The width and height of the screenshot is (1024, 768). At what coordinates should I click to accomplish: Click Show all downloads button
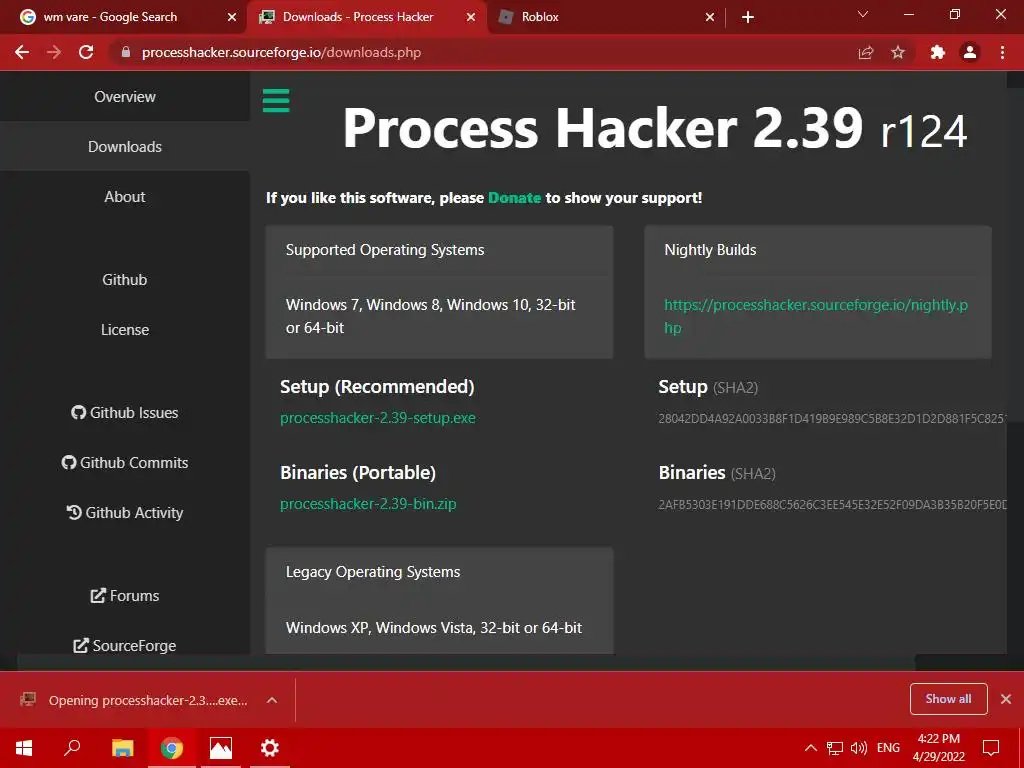tap(948, 699)
